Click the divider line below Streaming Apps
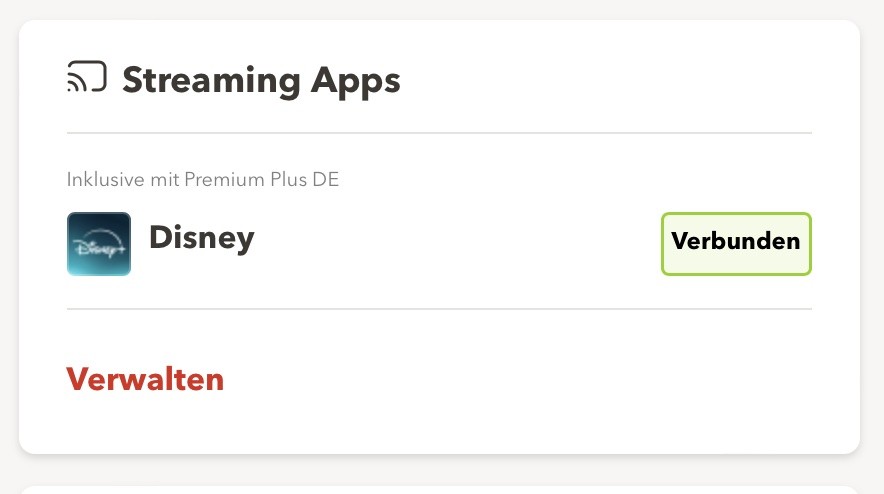The image size is (884, 494). click(439, 133)
